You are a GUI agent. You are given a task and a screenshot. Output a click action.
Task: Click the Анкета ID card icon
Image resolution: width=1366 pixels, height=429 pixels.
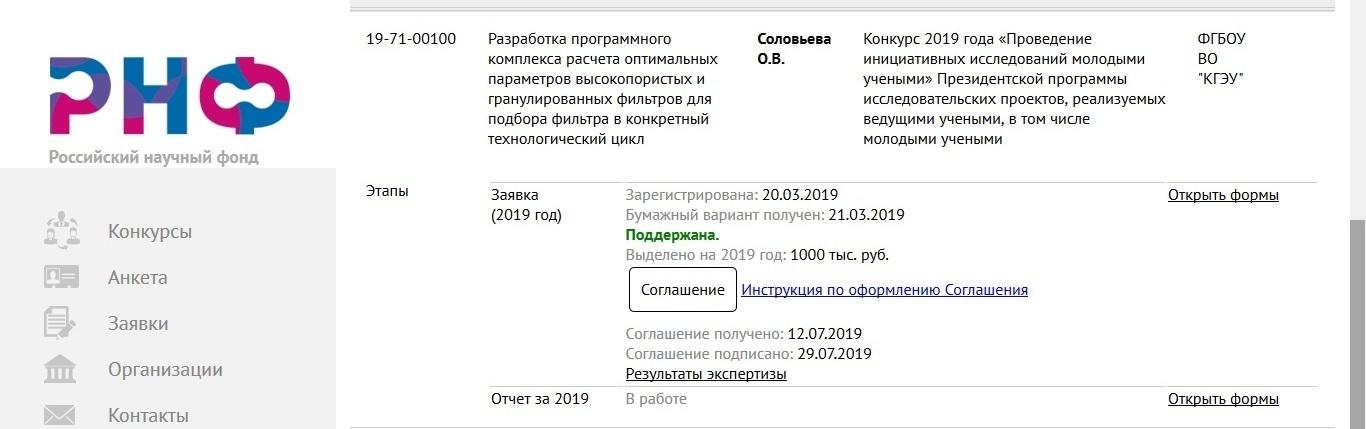[x=61, y=277]
